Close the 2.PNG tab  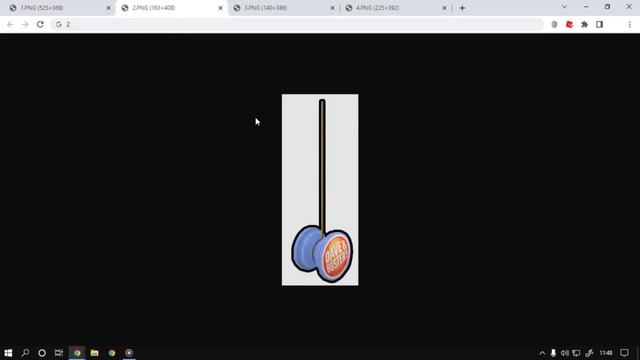pyautogui.click(x=220, y=8)
